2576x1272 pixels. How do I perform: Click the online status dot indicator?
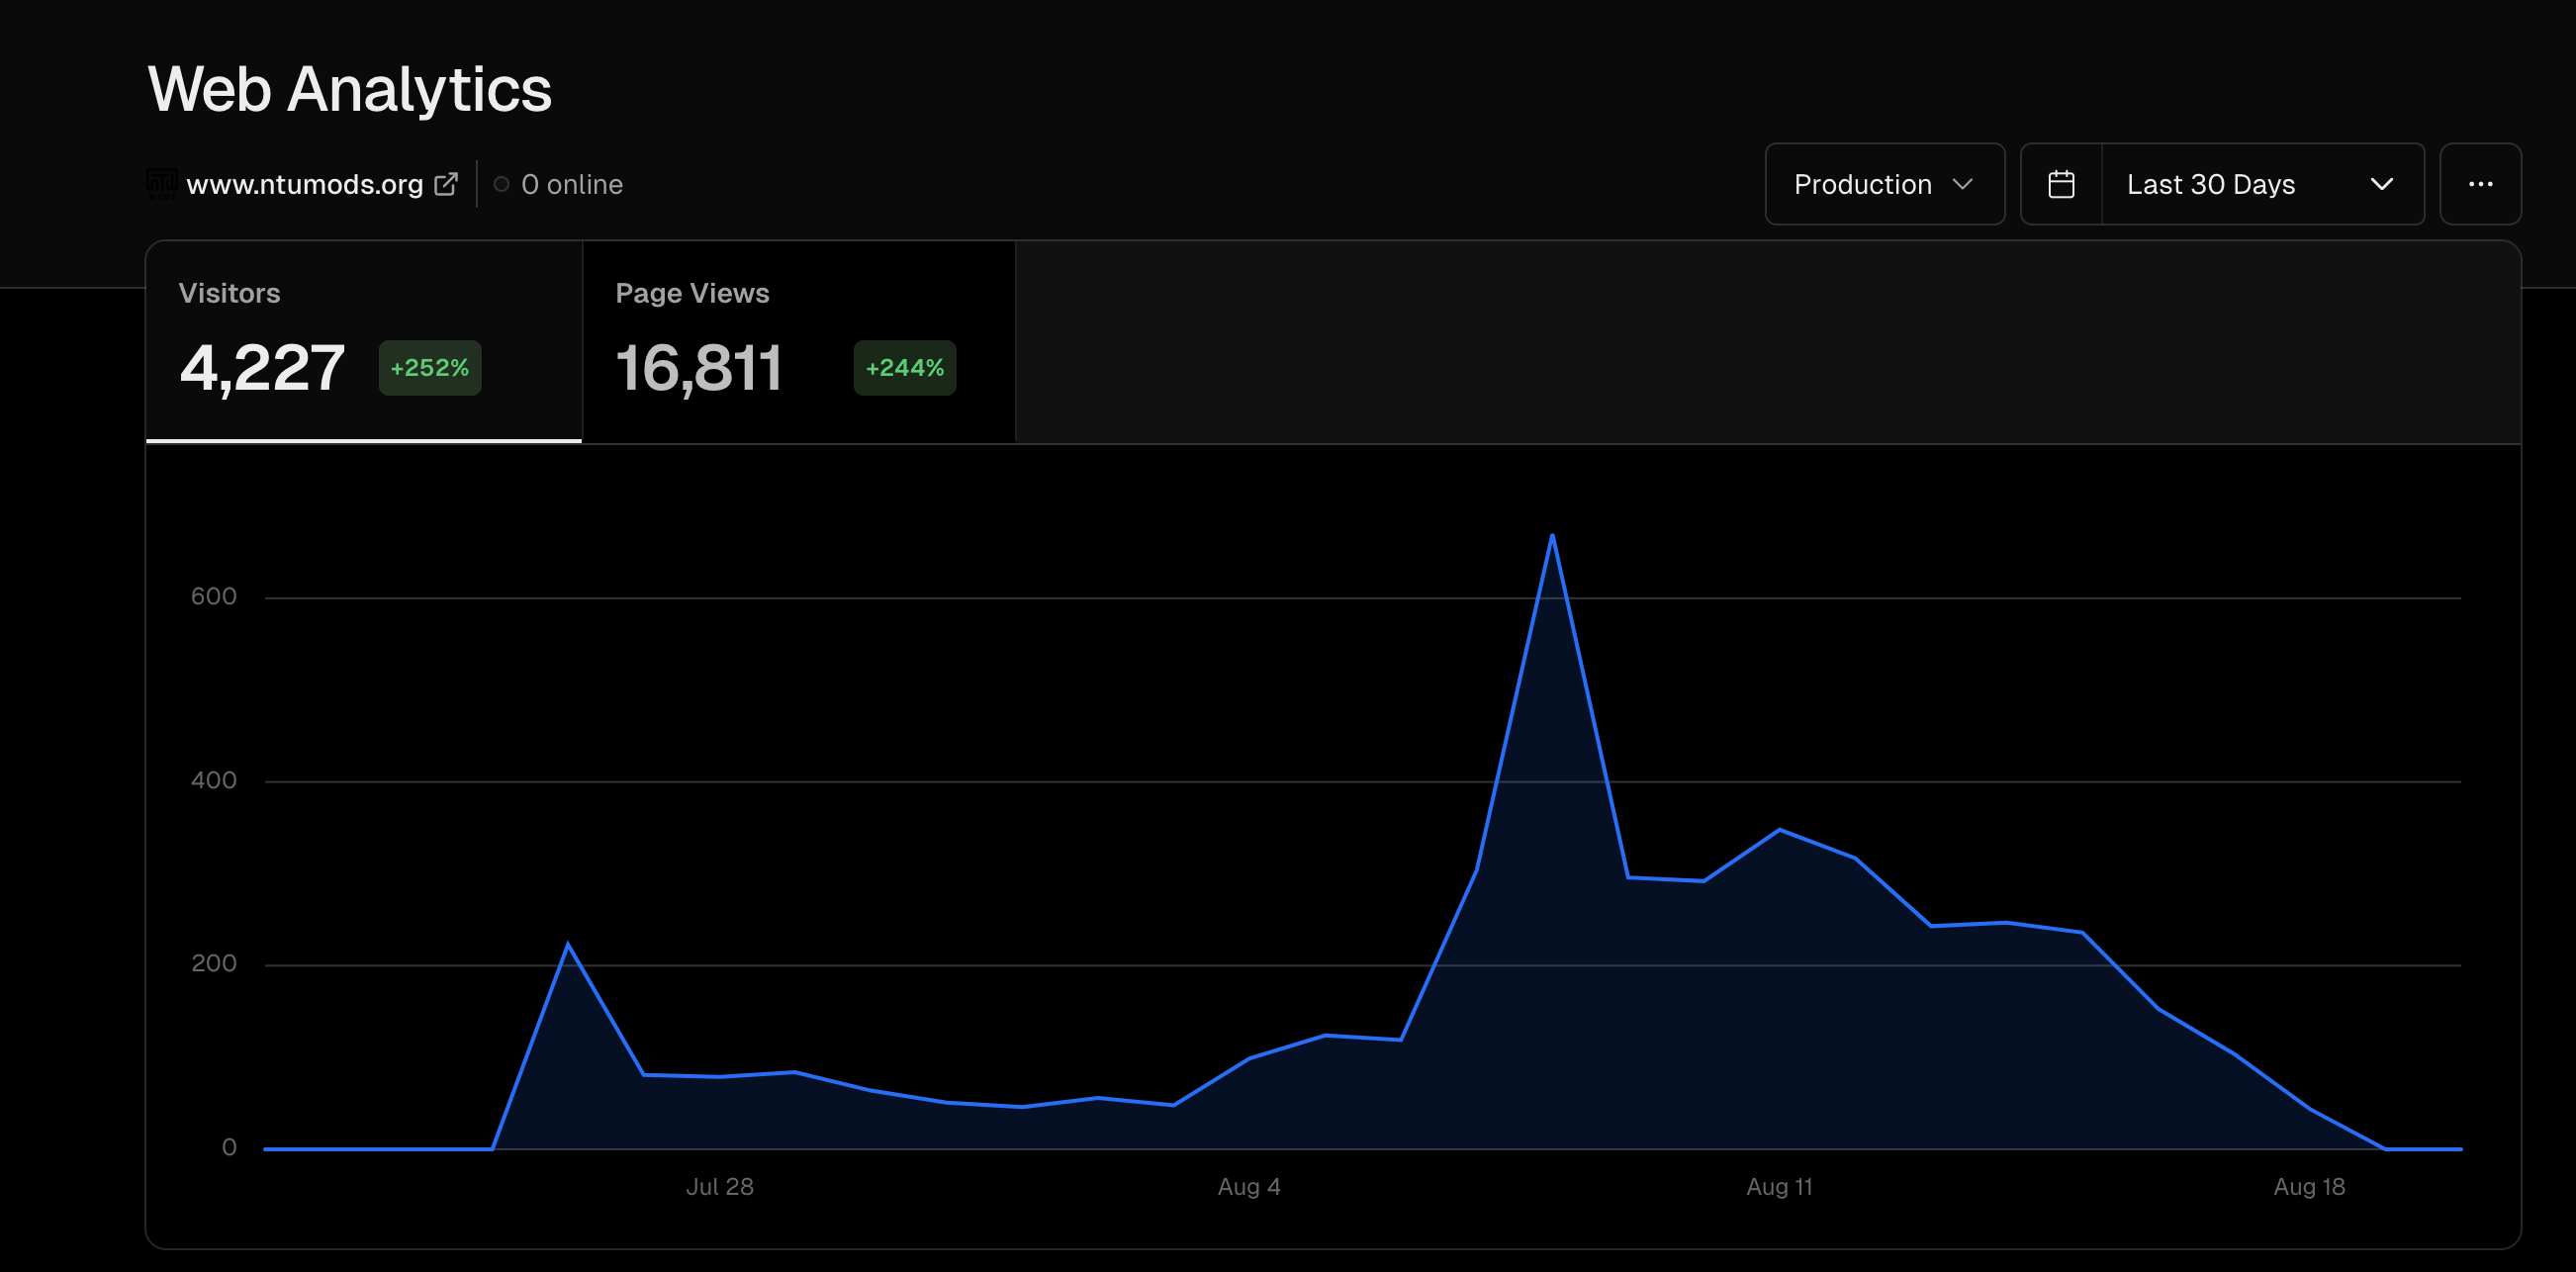point(502,184)
